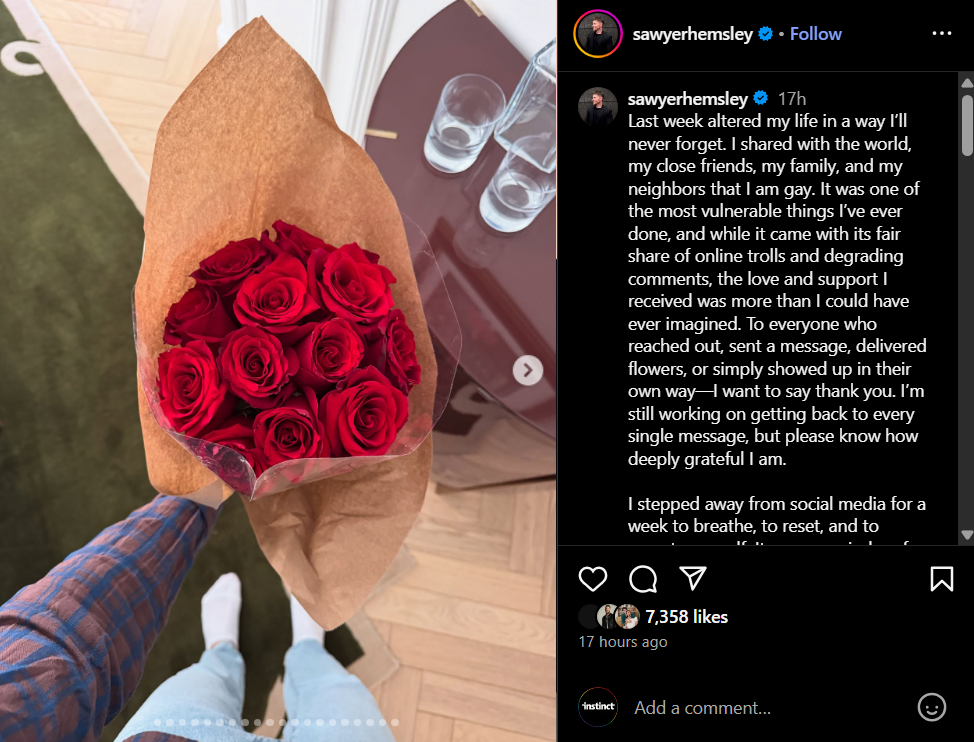The image size is (974, 742).
Task: Click the caption scrollbar thumb
Action: [967, 125]
